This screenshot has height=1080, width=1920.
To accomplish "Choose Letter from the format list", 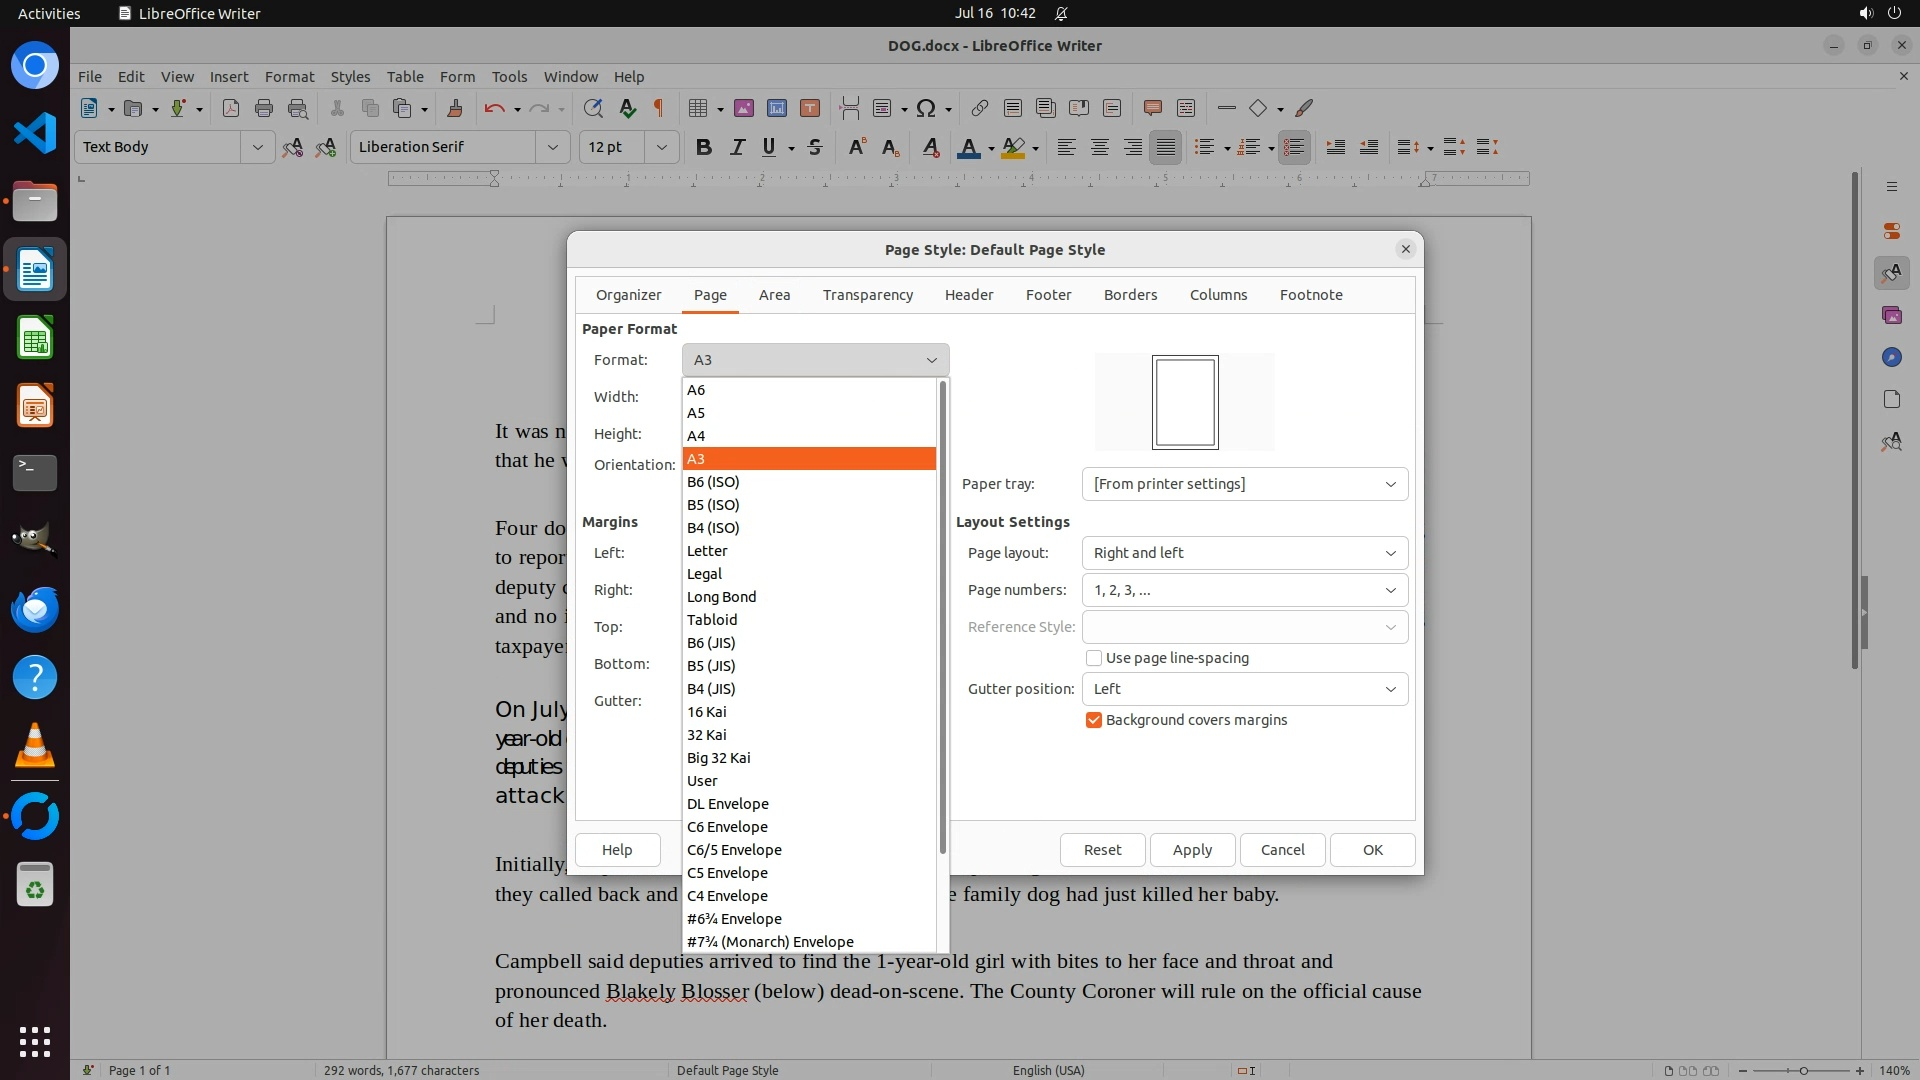I will click(707, 551).
